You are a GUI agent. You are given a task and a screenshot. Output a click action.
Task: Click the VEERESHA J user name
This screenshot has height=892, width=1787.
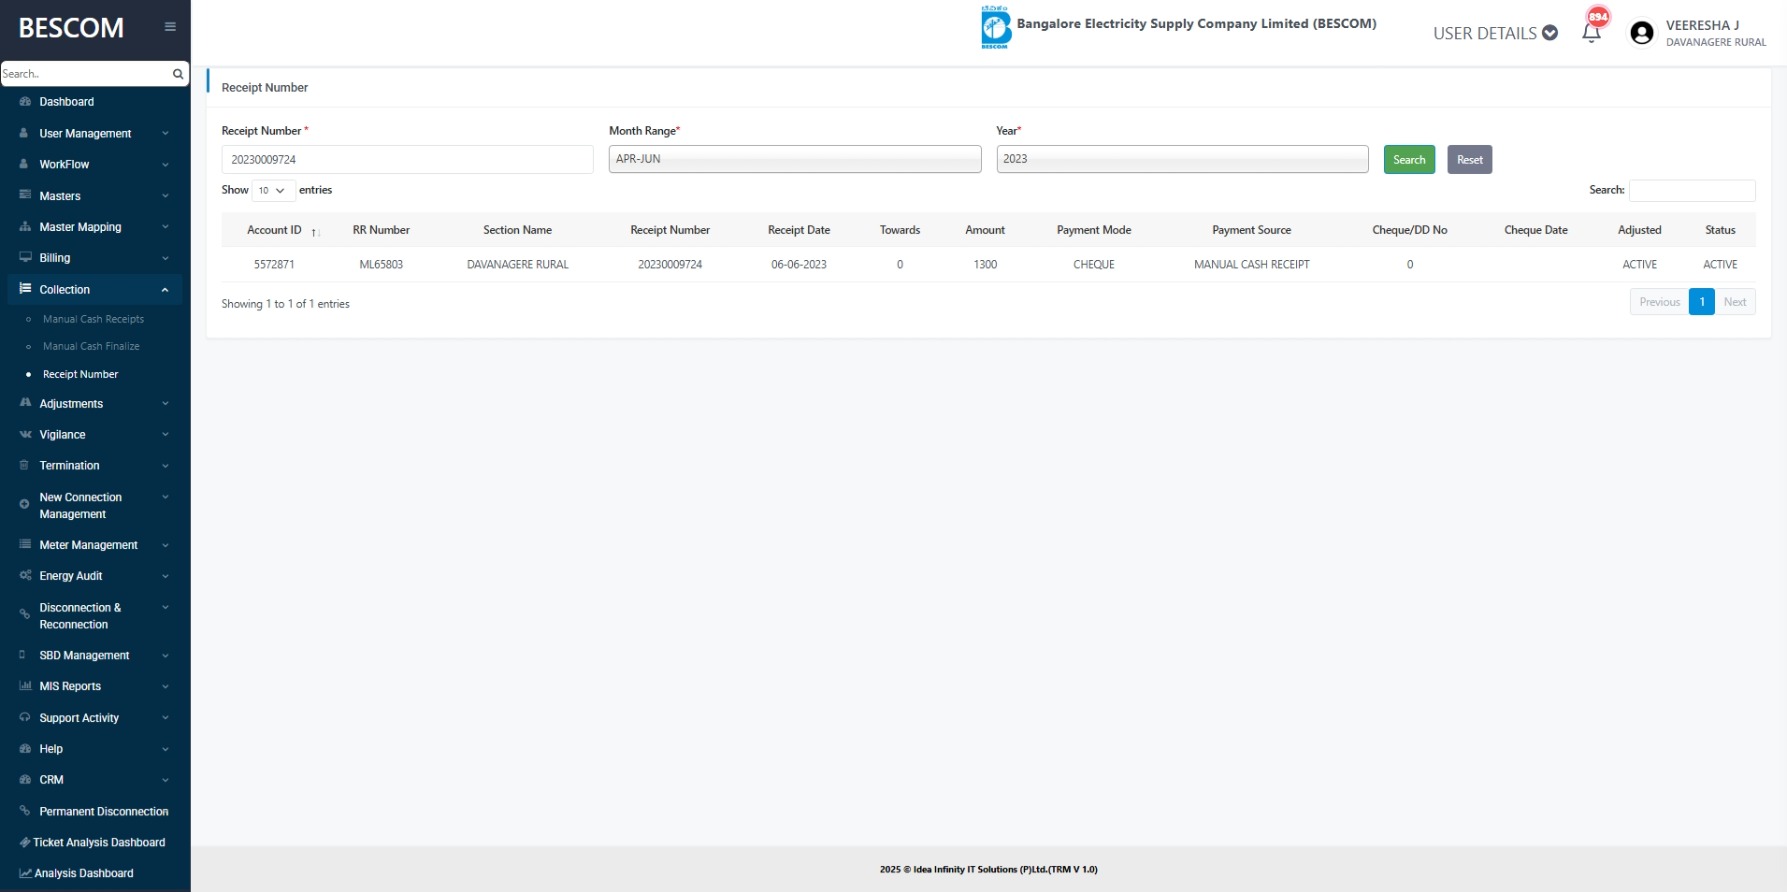point(1702,25)
